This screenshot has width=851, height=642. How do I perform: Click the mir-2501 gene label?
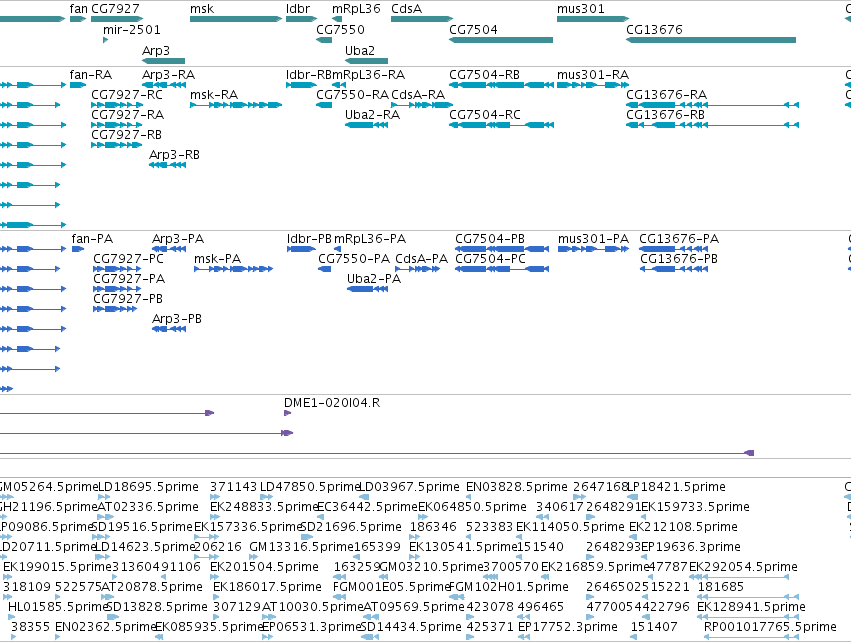[132, 30]
